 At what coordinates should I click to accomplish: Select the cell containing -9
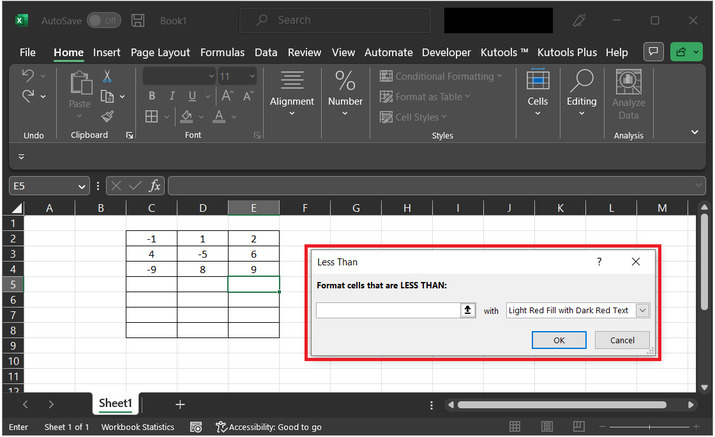click(x=151, y=269)
